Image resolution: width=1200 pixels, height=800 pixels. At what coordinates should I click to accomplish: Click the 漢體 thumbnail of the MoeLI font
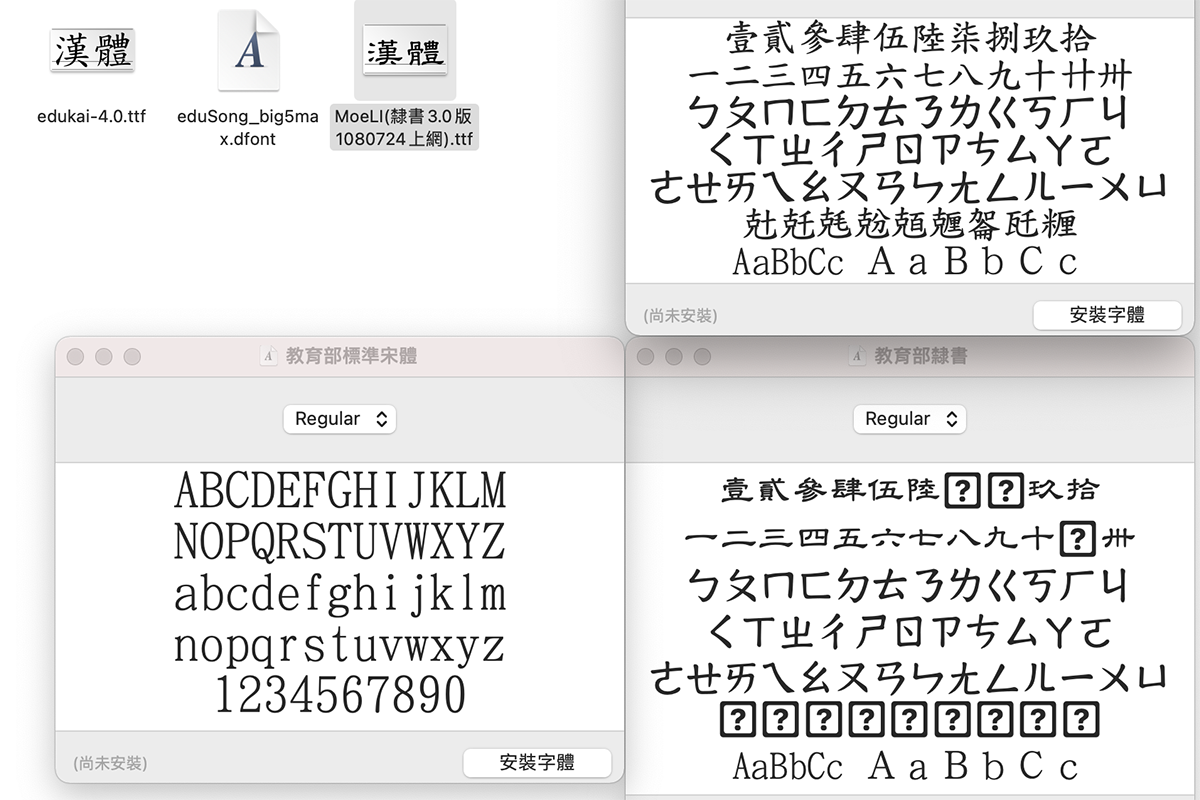click(x=403, y=49)
